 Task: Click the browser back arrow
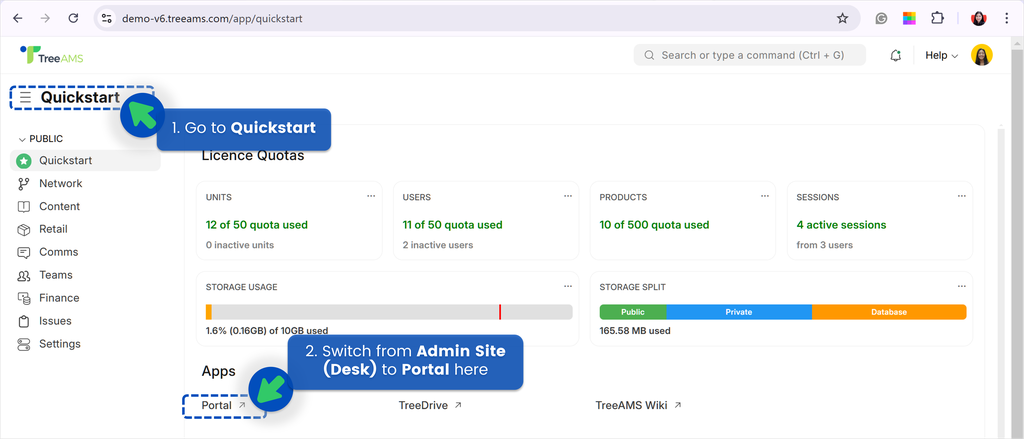point(18,18)
